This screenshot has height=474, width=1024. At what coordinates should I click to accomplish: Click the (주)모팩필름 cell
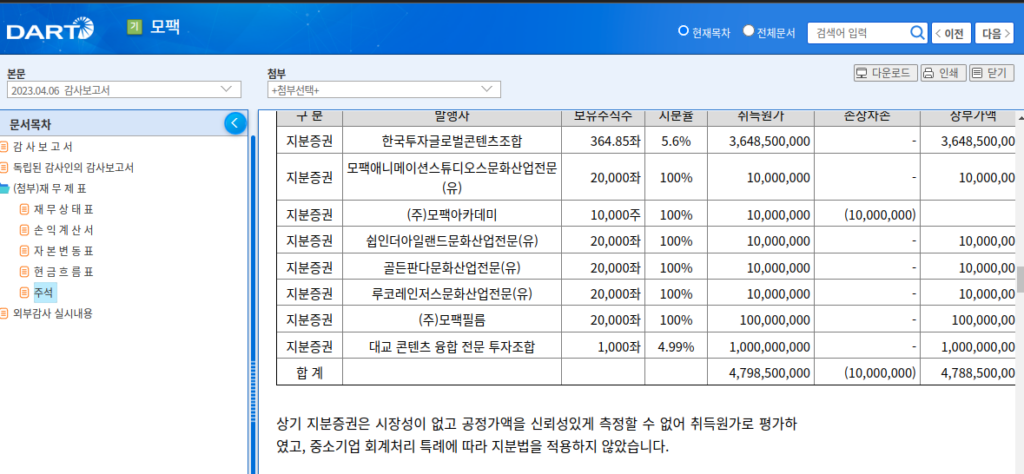452,320
